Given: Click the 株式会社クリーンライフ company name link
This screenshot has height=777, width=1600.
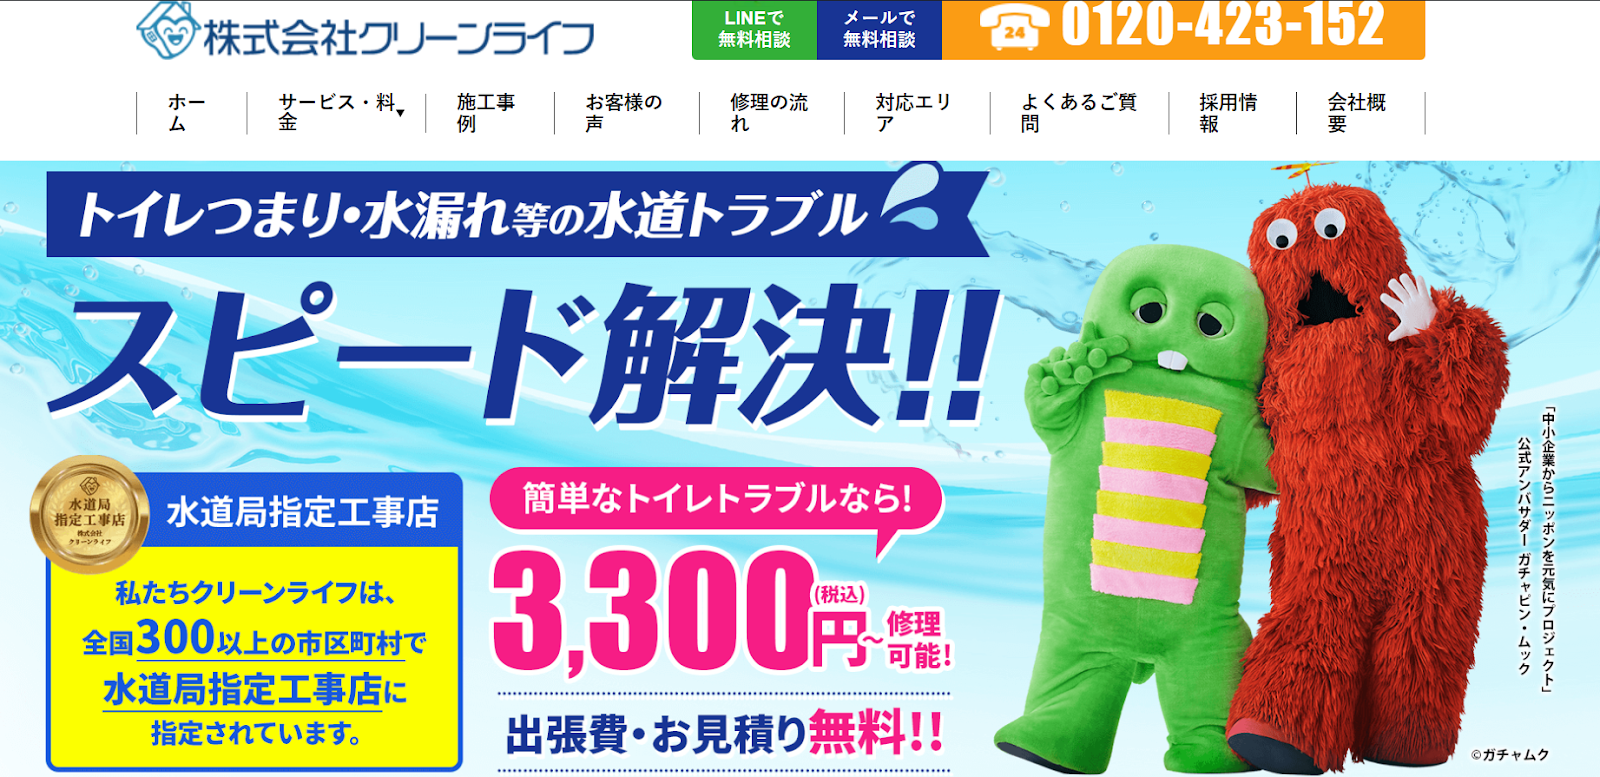Looking at the screenshot, I should point(399,37).
